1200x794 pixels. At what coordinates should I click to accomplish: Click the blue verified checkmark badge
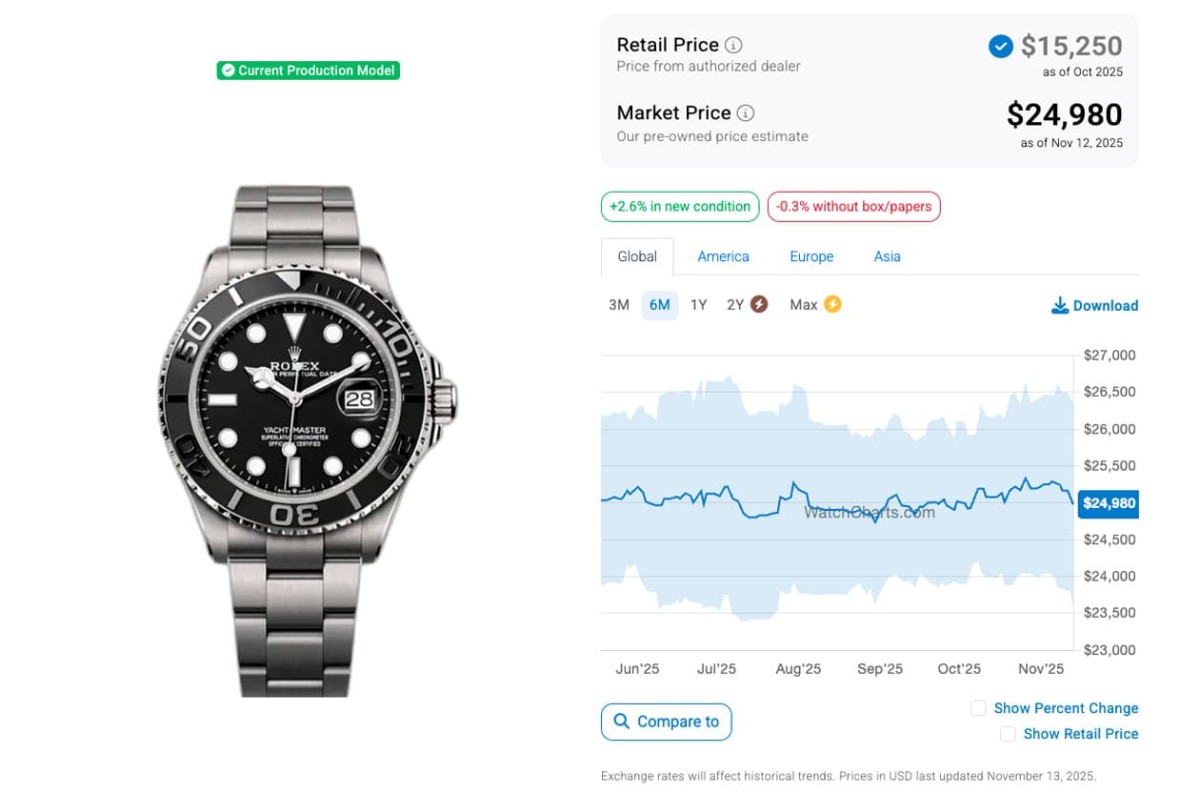(x=1000, y=46)
